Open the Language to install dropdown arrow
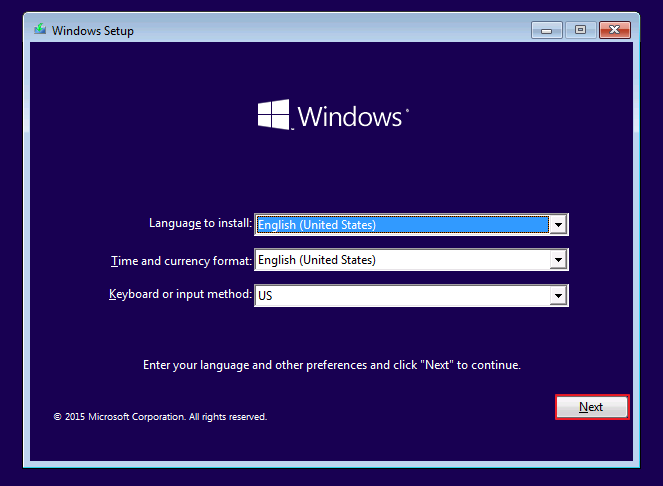 (x=558, y=225)
